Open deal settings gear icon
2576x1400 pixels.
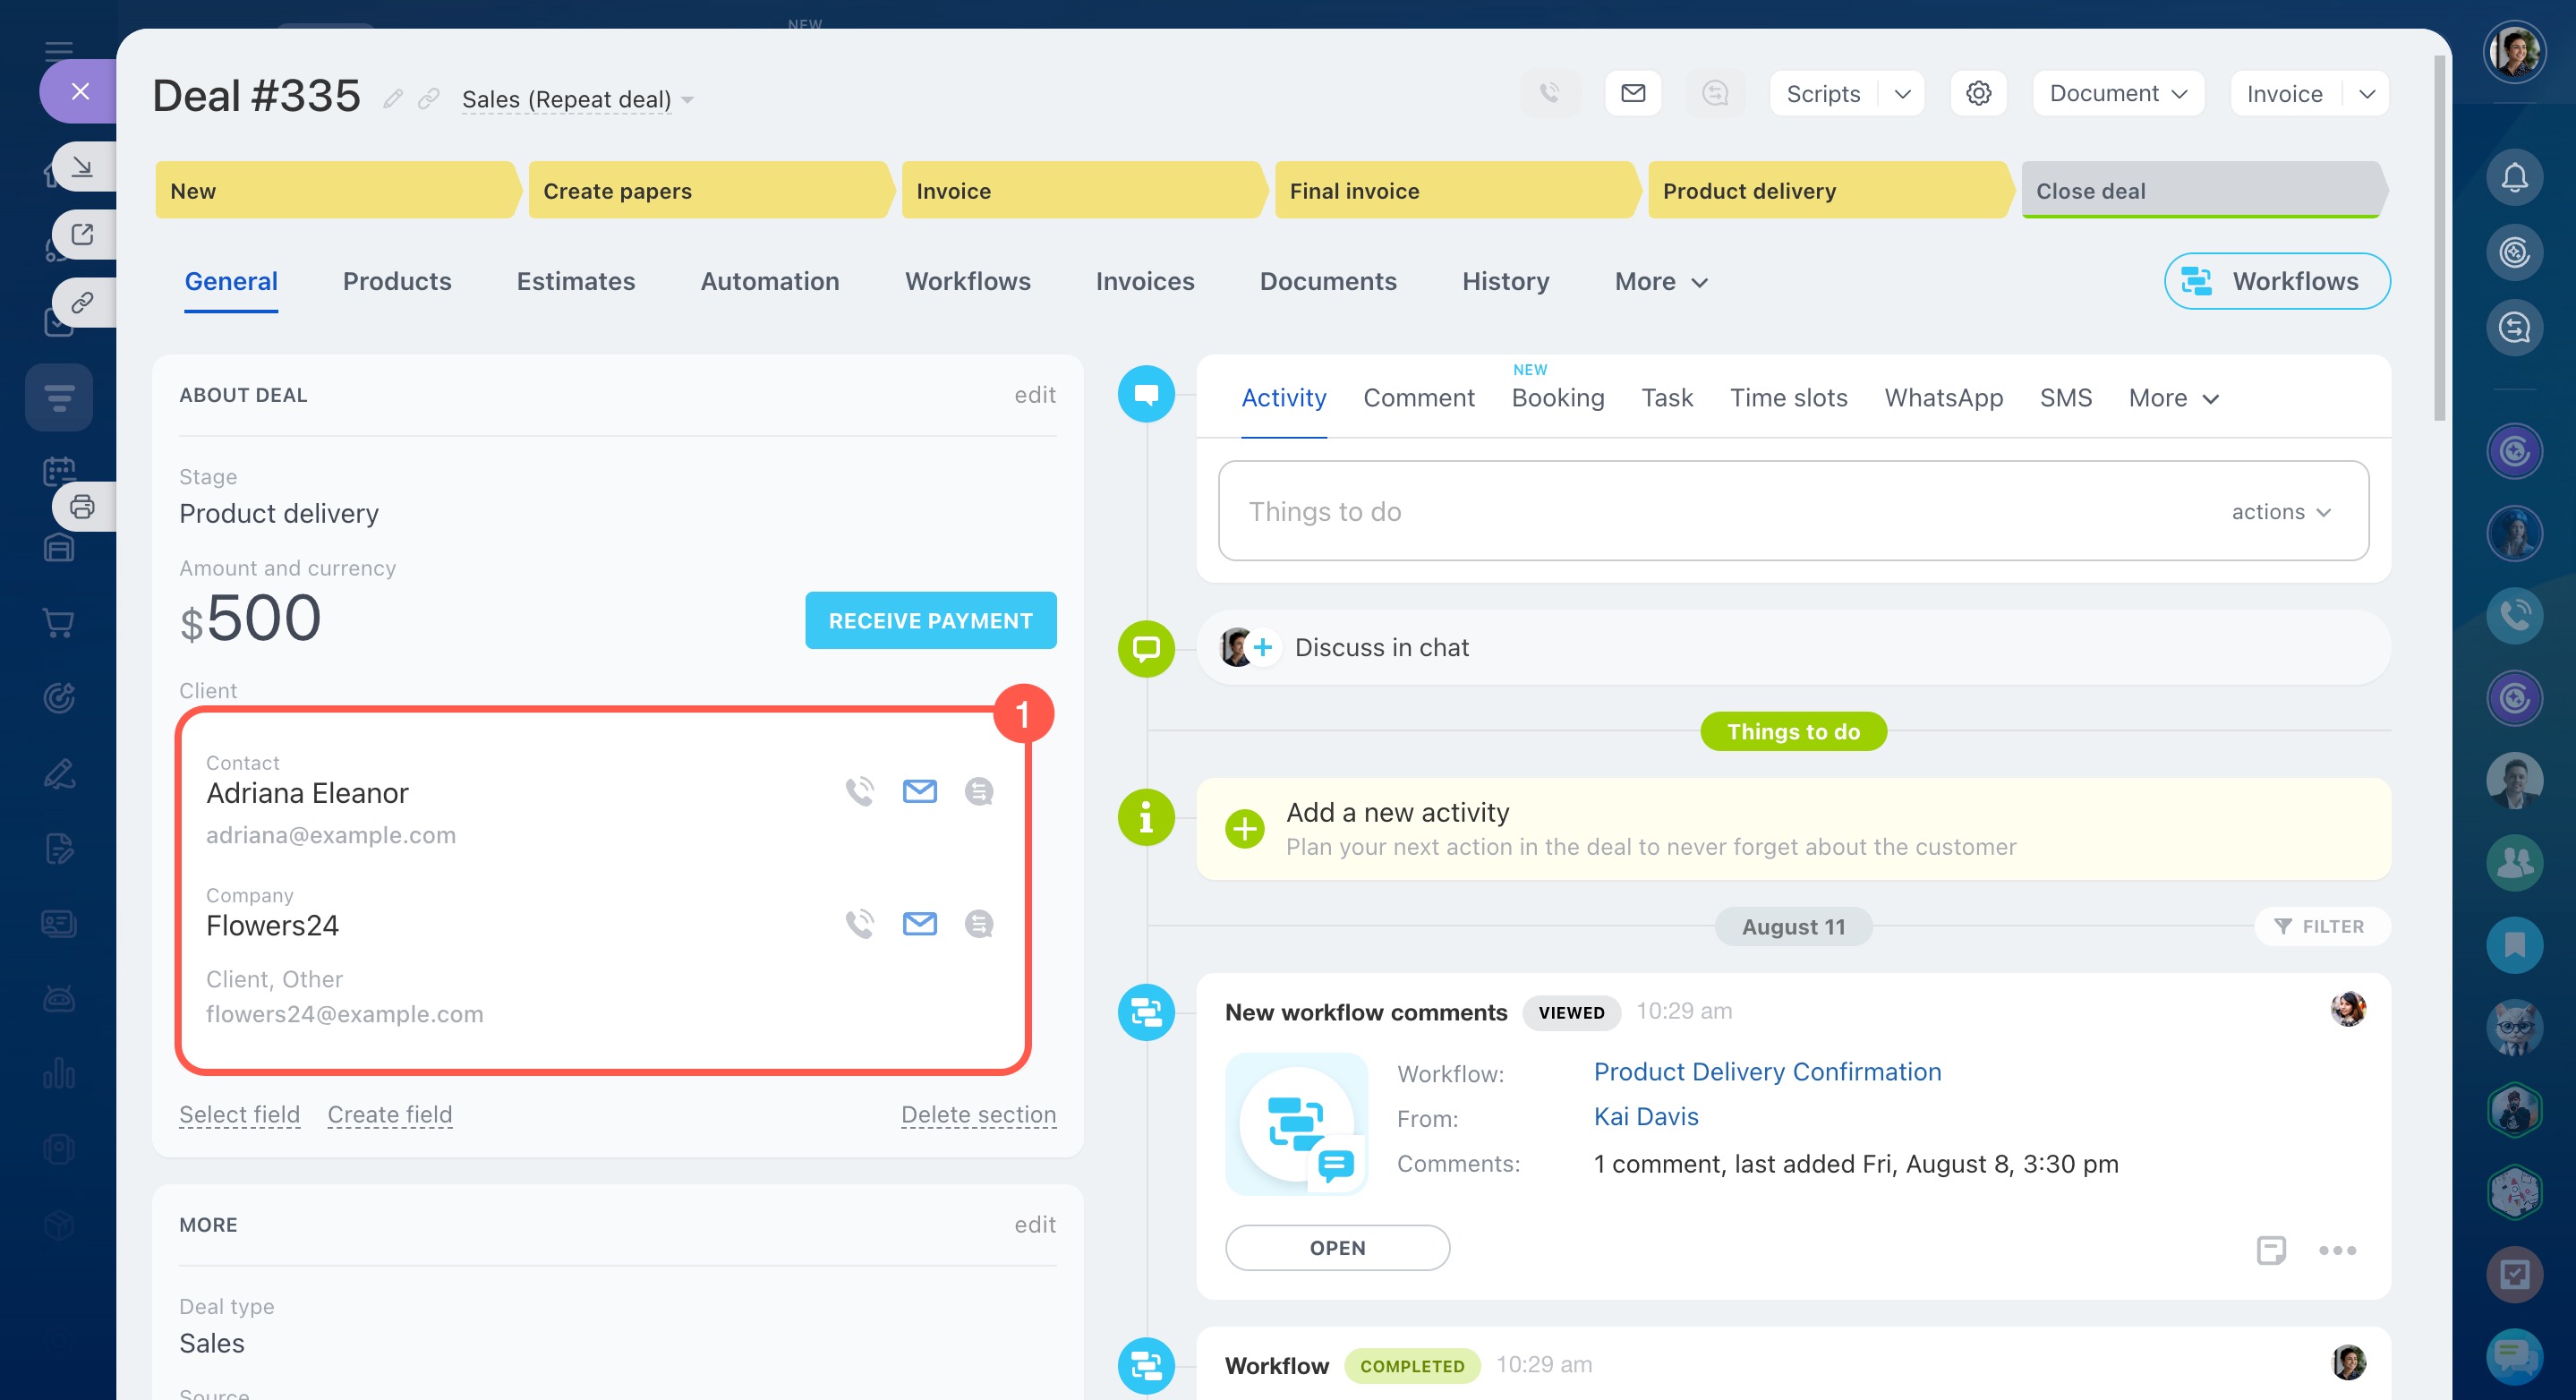click(1978, 93)
